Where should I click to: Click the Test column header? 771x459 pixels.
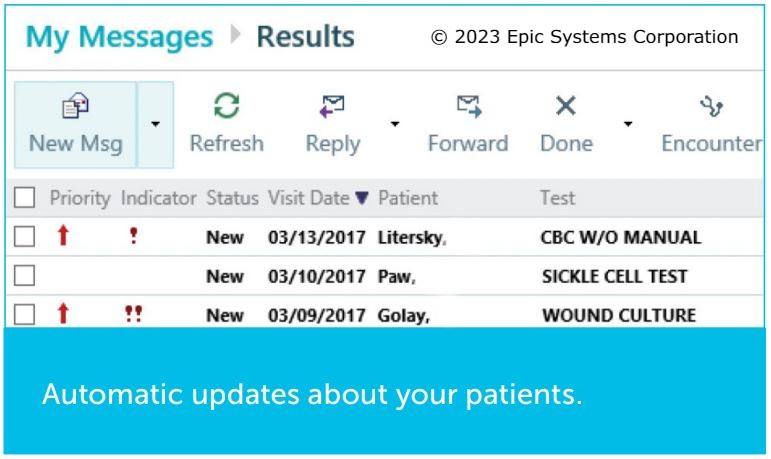pos(557,198)
